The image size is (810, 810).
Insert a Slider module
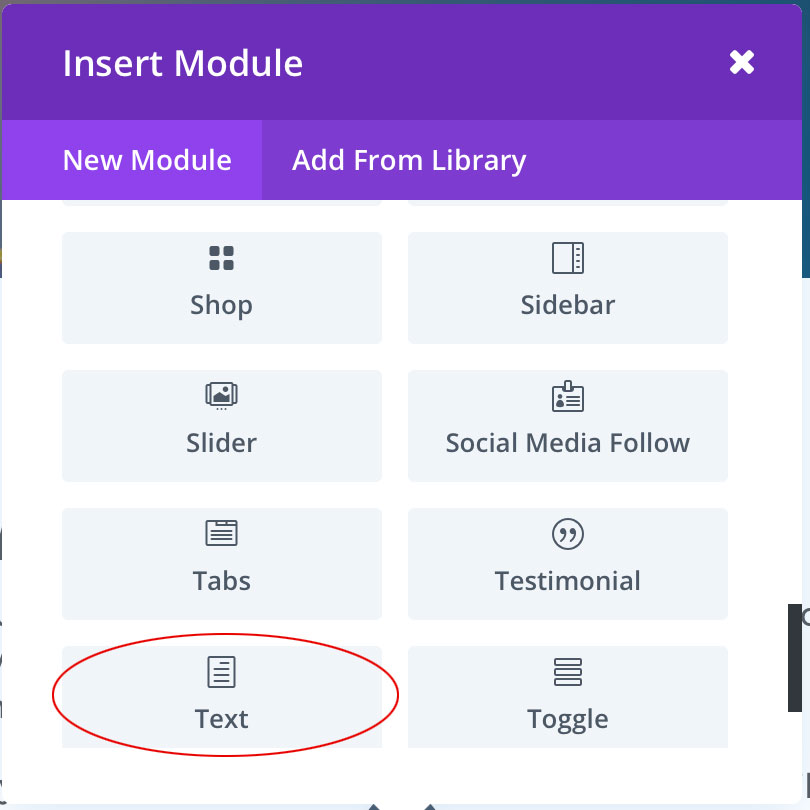tap(221, 426)
